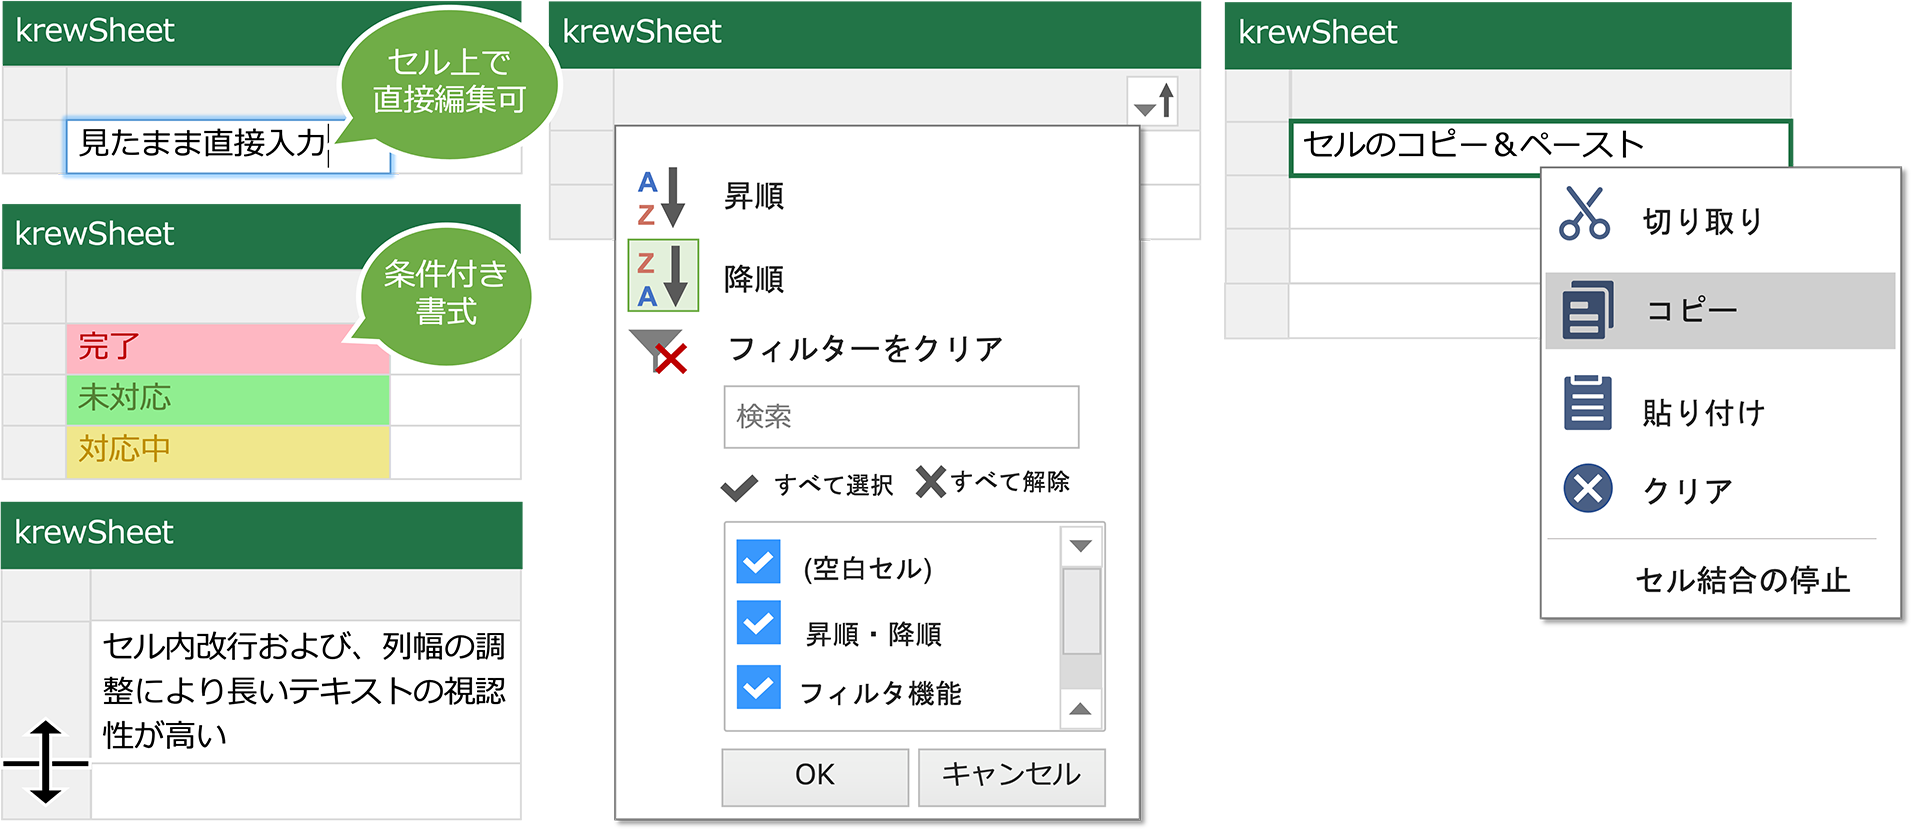Click the clear filter funnel icon
Viewport: 1920px width, 832px height.
point(660,351)
